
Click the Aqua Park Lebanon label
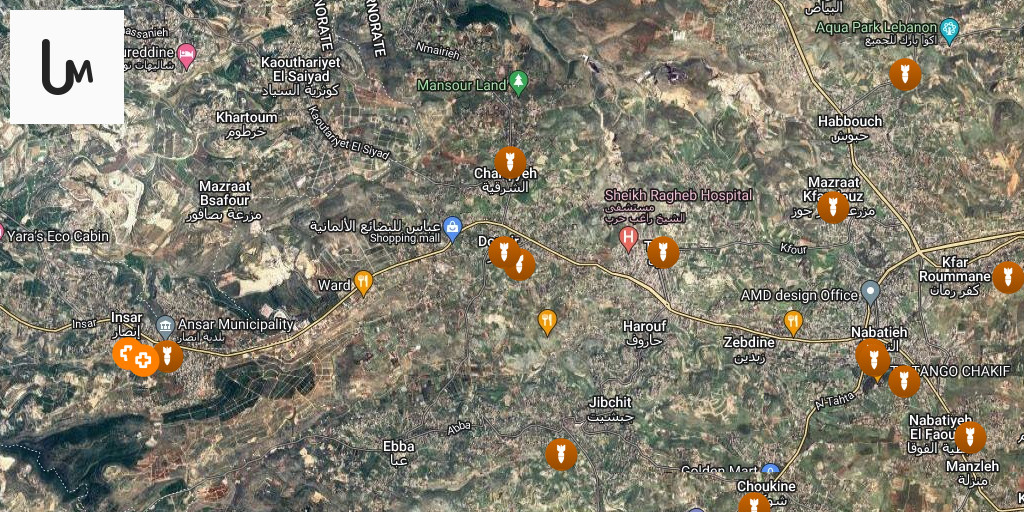click(x=876, y=28)
